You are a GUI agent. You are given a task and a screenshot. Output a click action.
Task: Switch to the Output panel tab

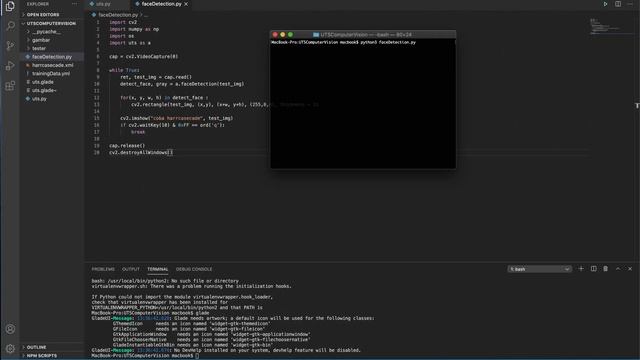pyautogui.click(x=131, y=269)
